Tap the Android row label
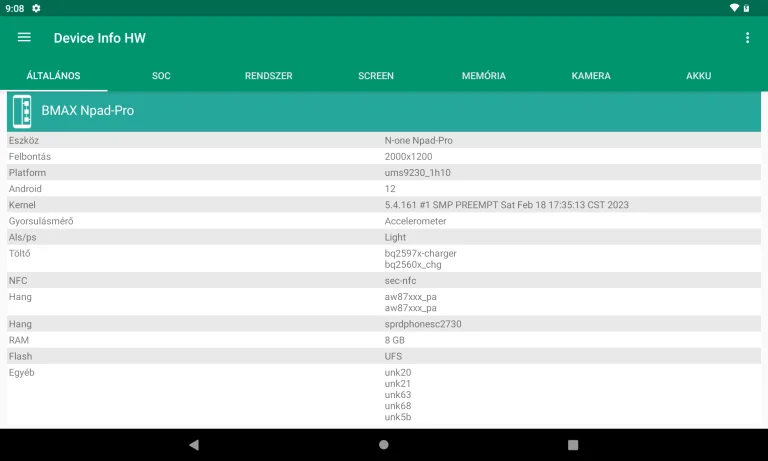This screenshot has width=768, height=461. [25, 189]
